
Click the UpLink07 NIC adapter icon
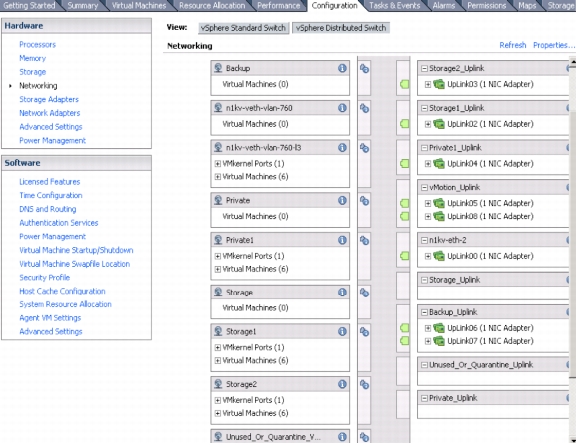point(439,341)
